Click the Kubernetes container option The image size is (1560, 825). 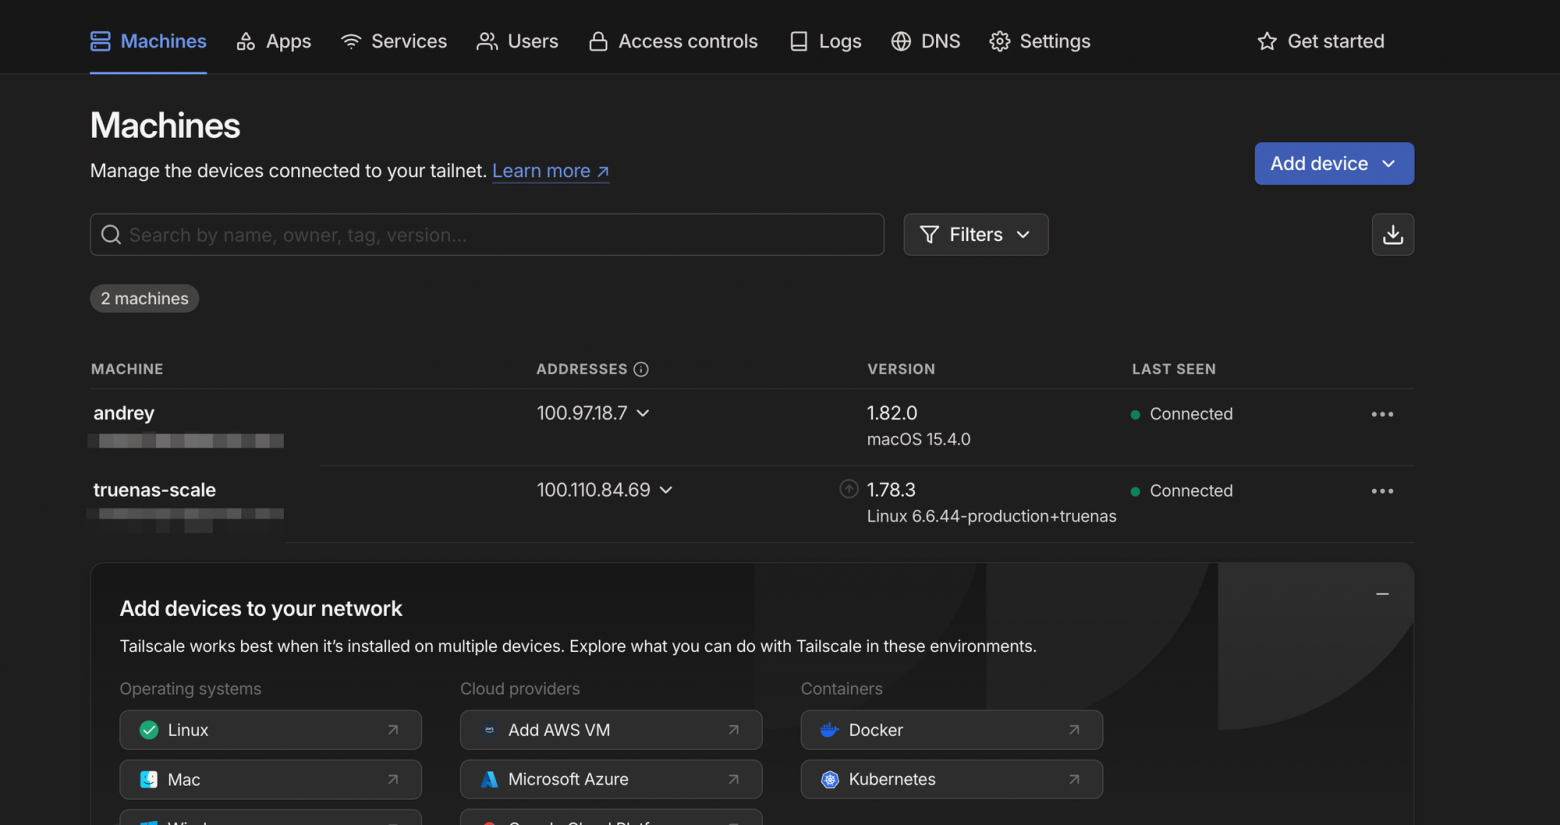[952, 779]
